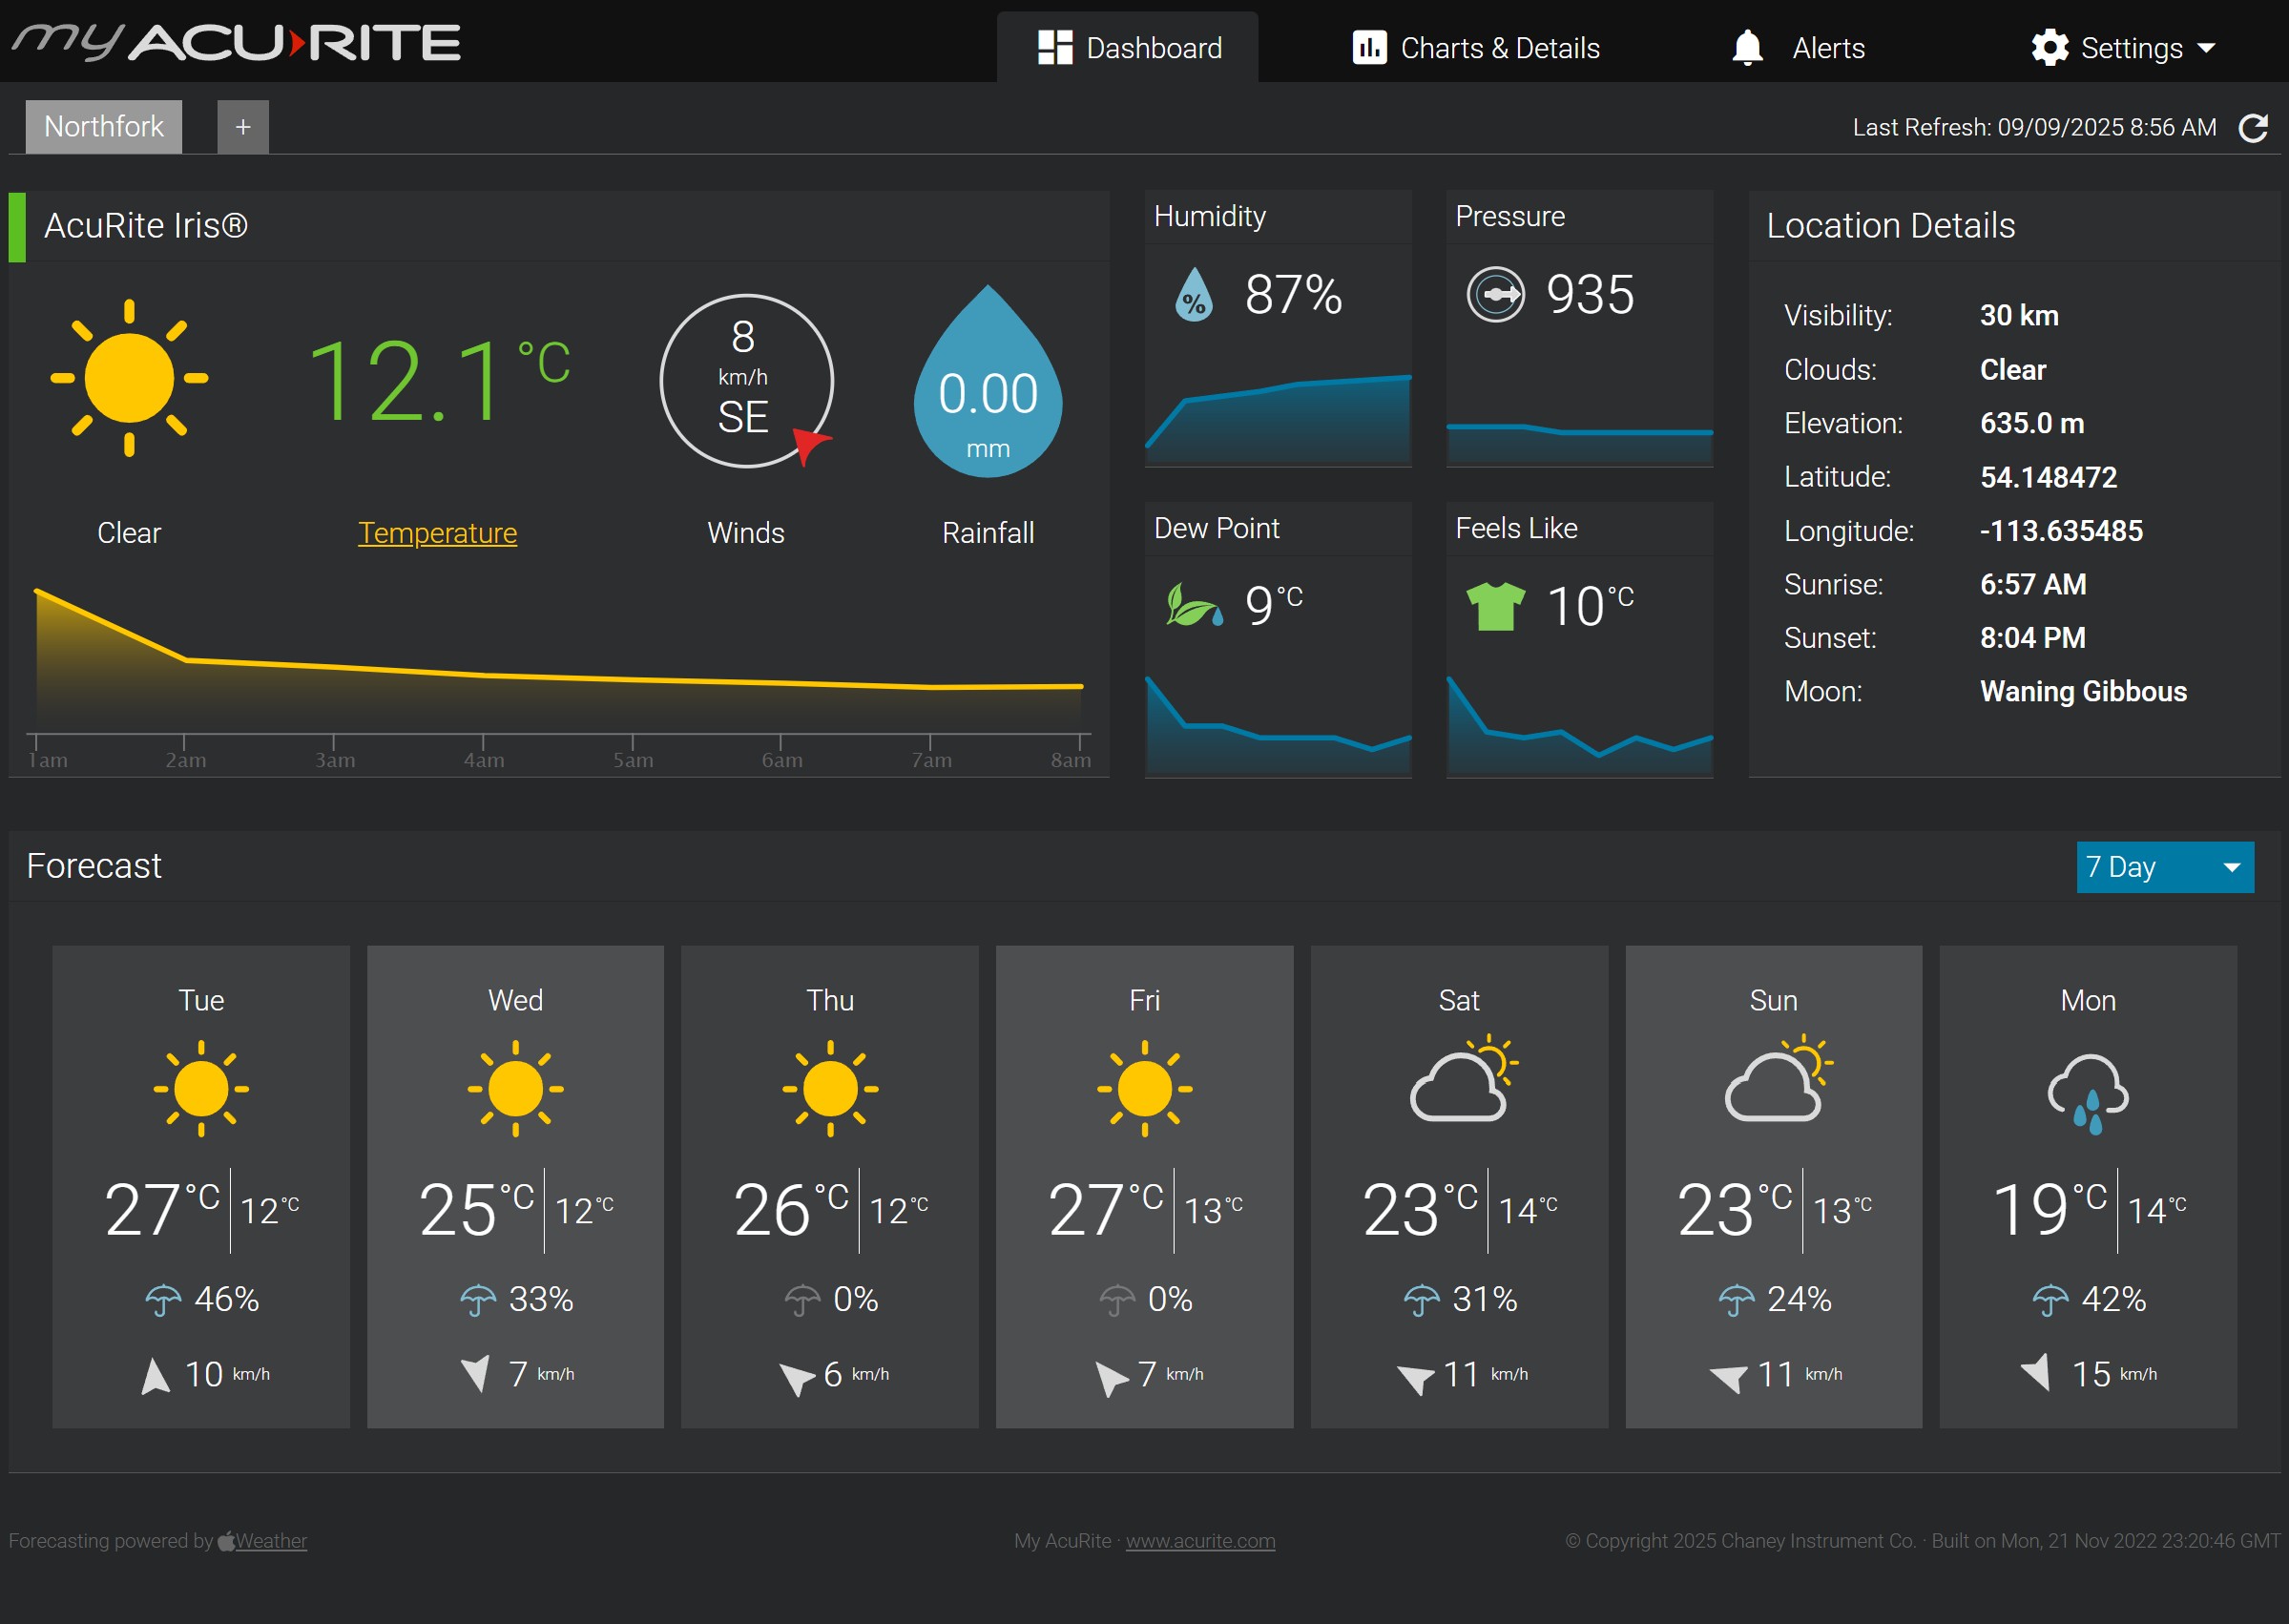The image size is (2289, 1624).
Task: Open the www.acurite.com footer link
Action: [x=1199, y=1541]
